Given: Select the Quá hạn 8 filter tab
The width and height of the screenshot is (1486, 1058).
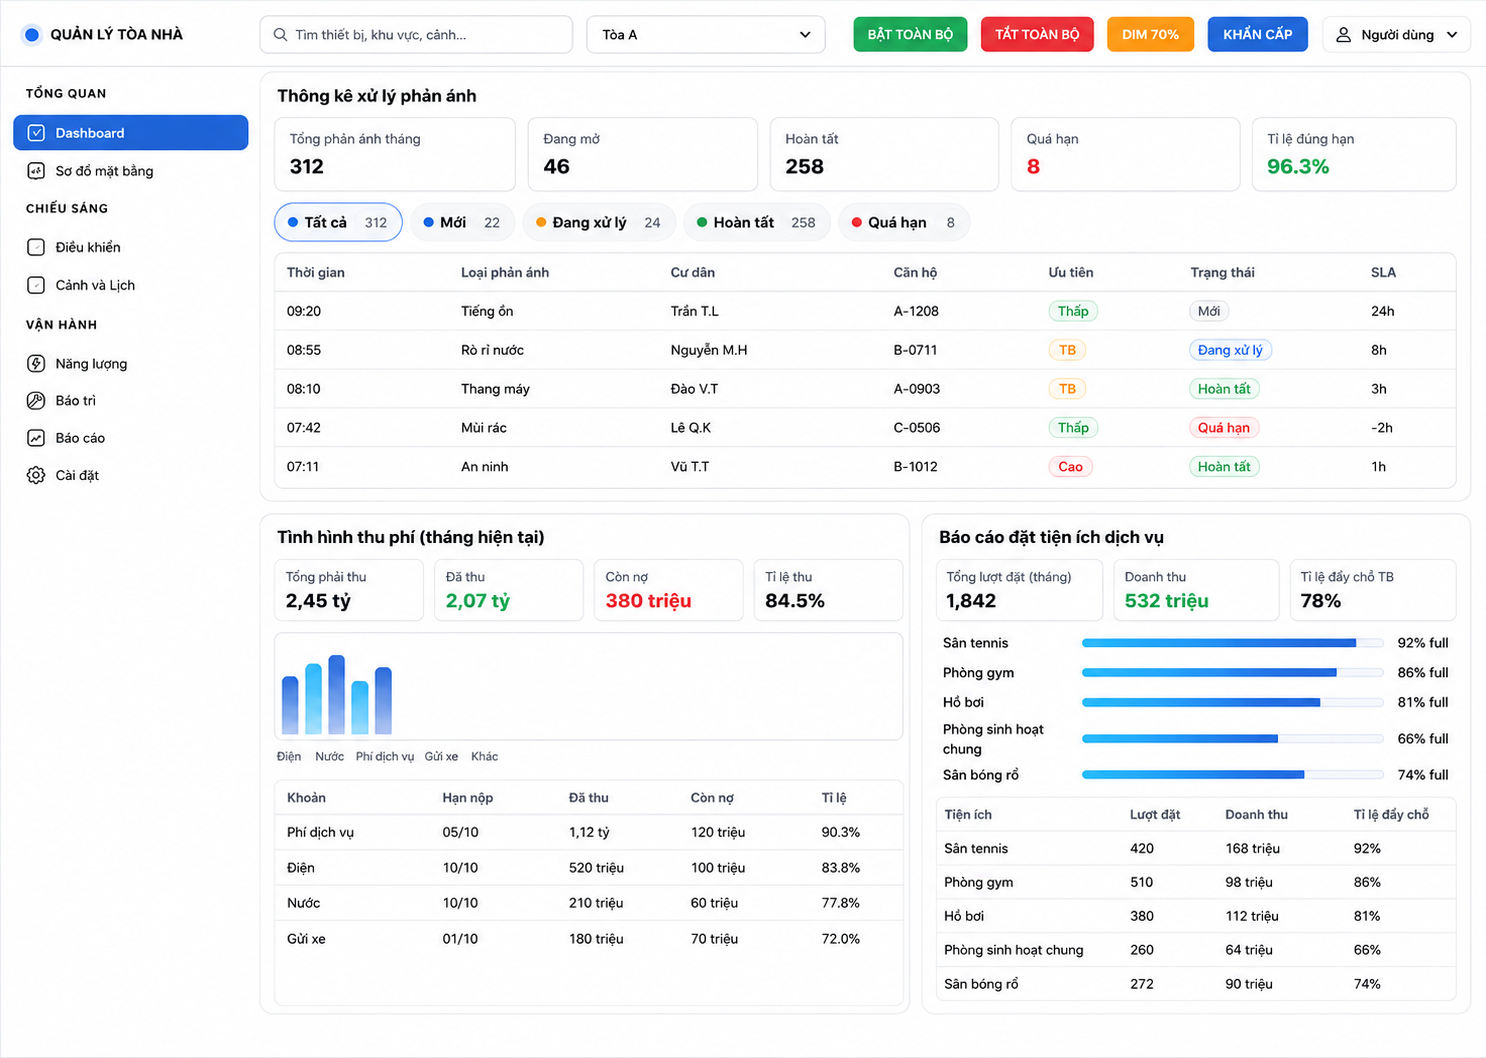Looking at the screenshot, I should point(903,222).
